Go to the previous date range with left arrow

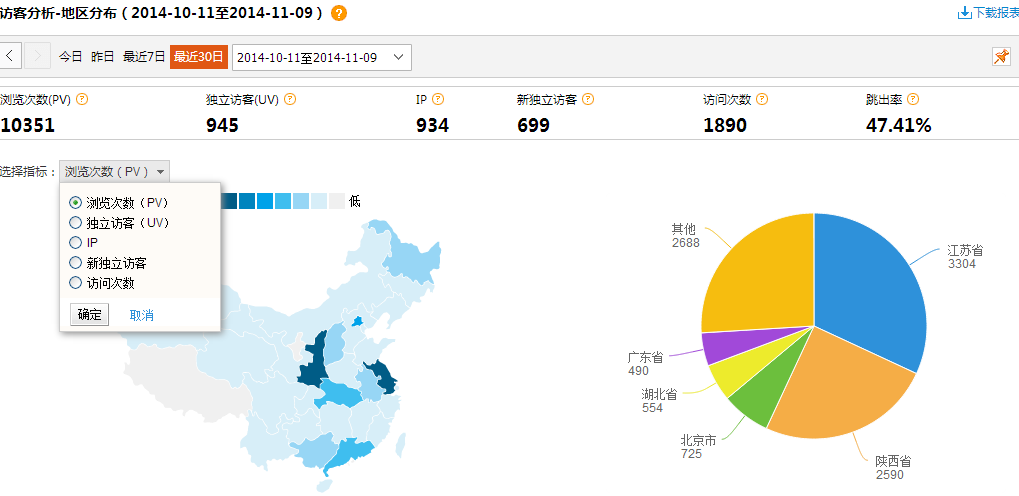click(10, 56)
